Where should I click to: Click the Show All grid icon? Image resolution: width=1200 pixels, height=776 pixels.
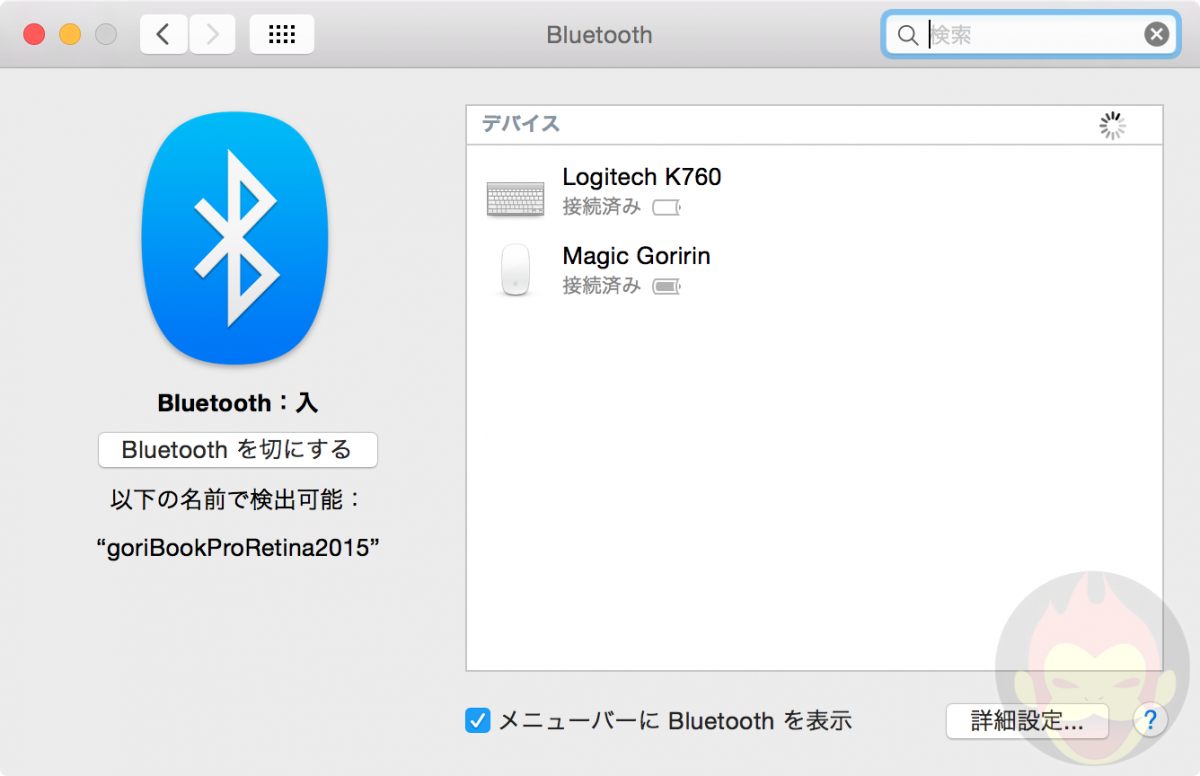(281, 33)
